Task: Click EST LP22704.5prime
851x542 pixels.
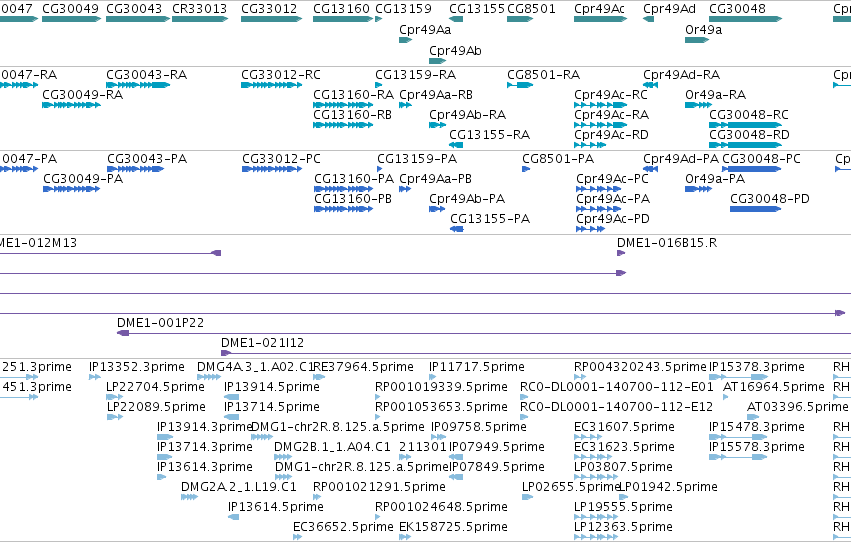Action: click(x=115, y=397)
